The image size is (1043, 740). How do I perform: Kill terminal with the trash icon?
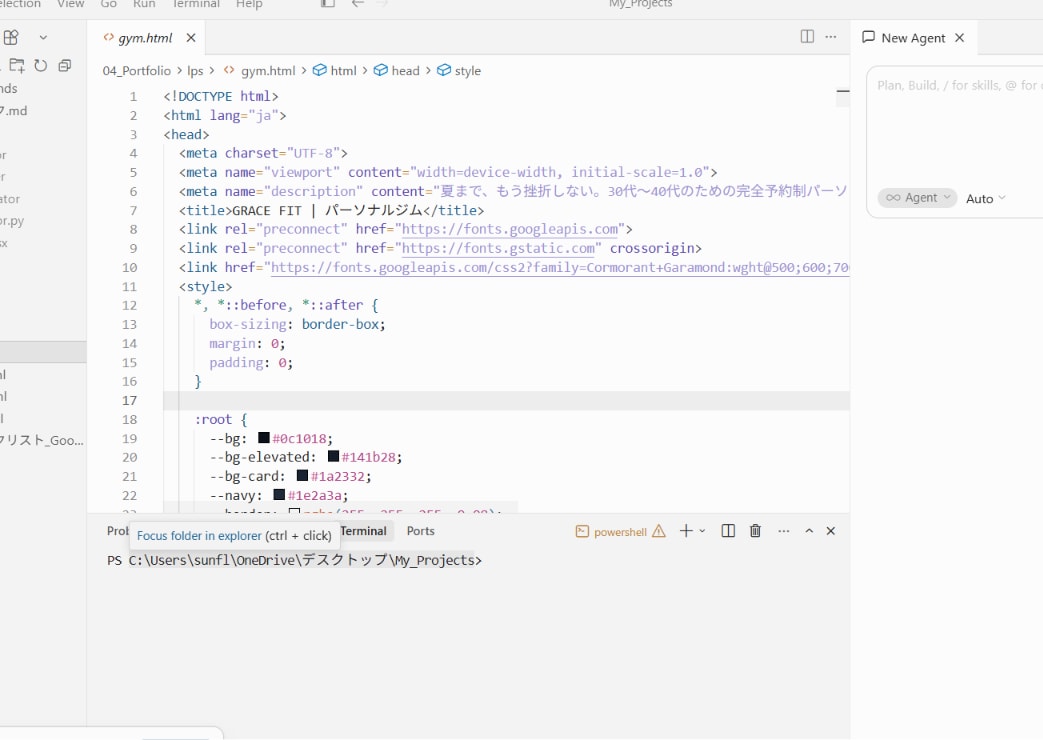click(755, 530)
